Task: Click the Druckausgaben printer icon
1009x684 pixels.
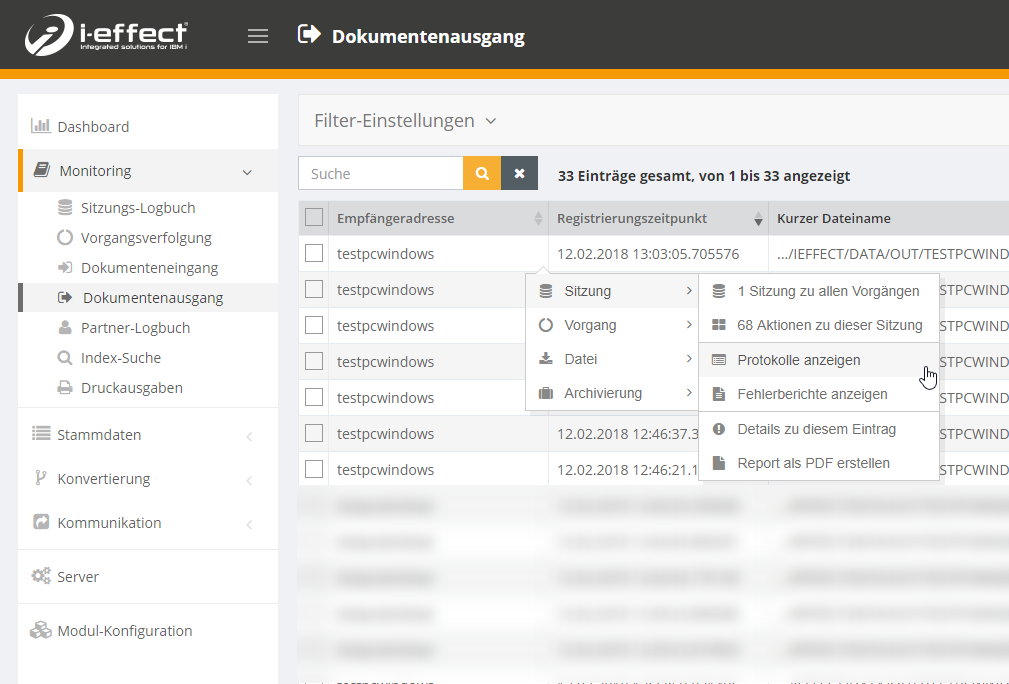Action: 65,388
